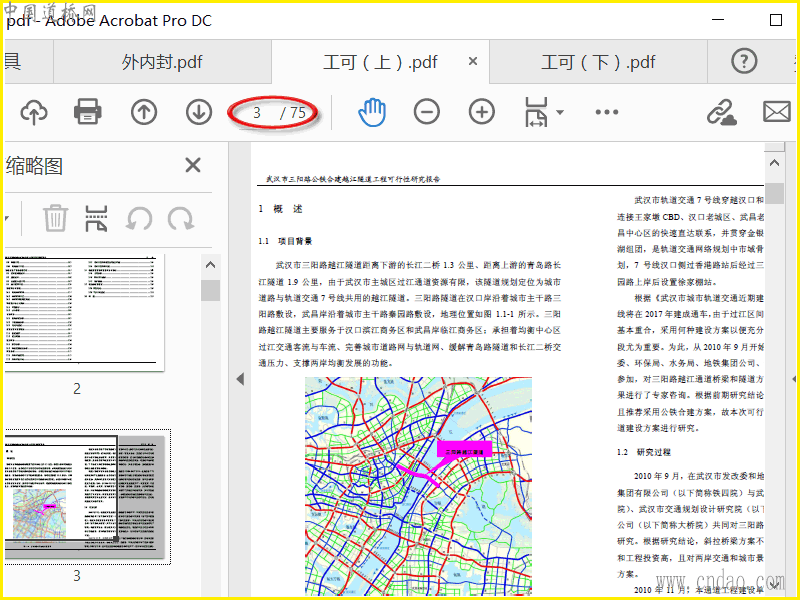Select page 2 thumbnail
The image size is (800, 600).
pyautogui.click(x=85, y=312)
